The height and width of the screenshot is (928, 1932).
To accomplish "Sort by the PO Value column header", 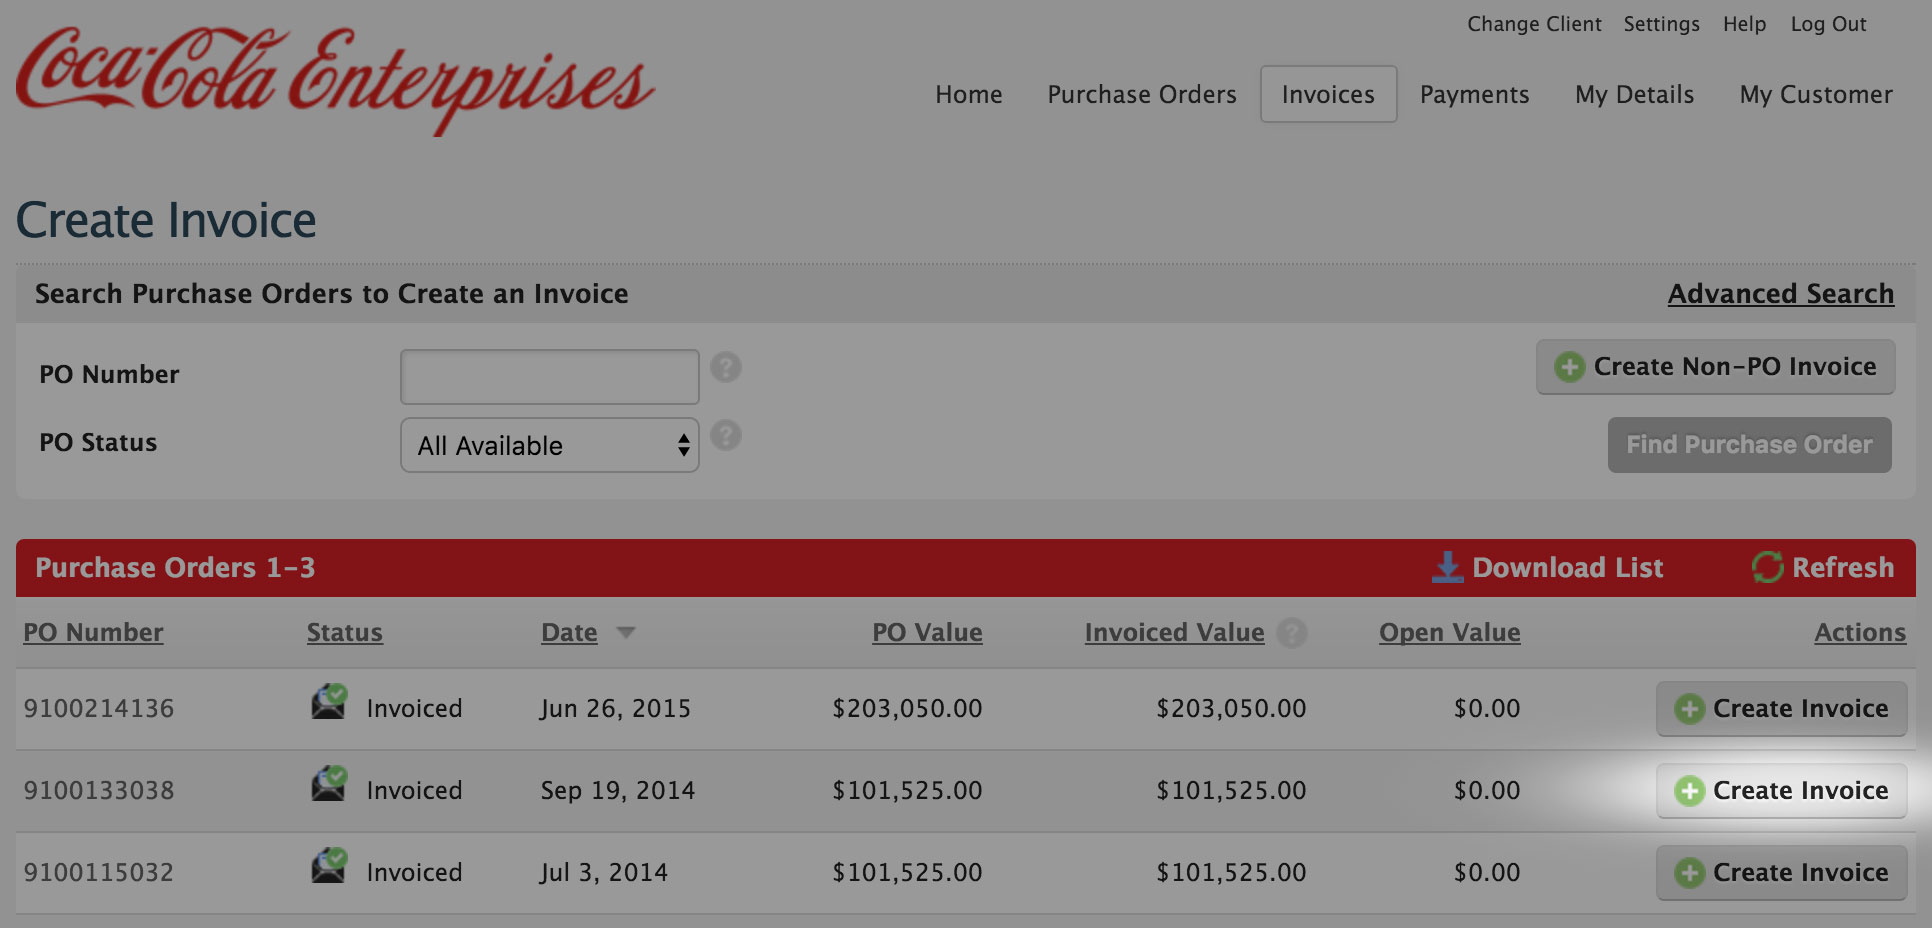I will pyautogui.click(x=927, y=632).
